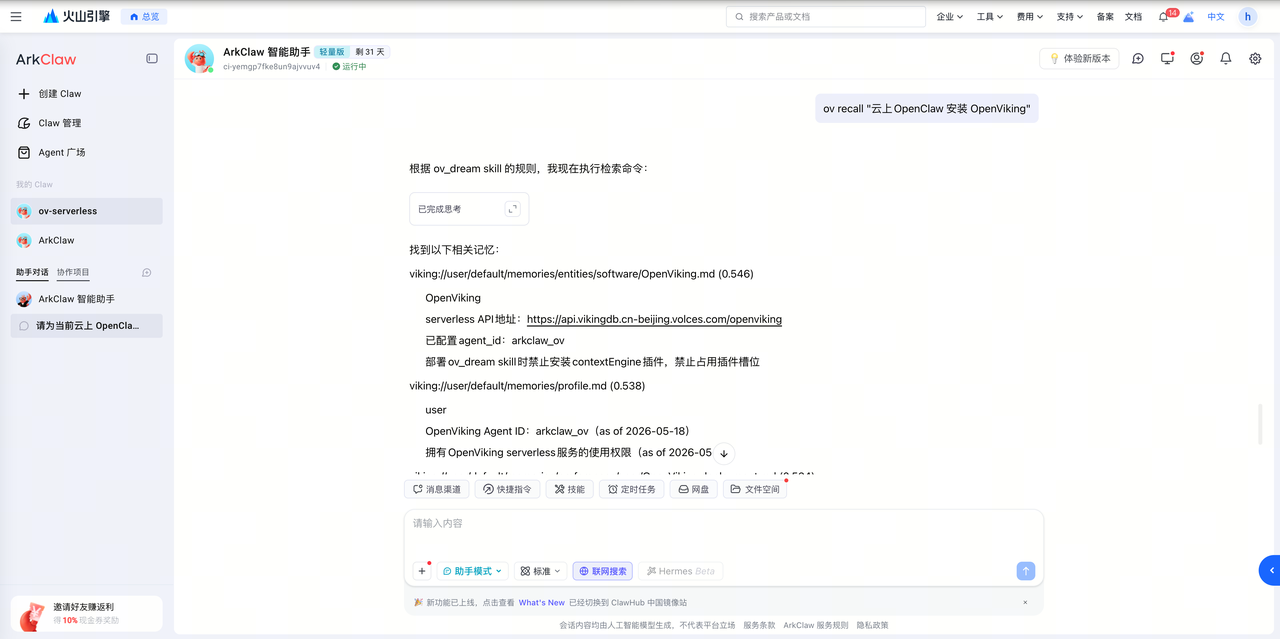This screenshot has width=1280, height=639.
Task: Open the 备案 menu item
Action: [x=1105, y=17]
